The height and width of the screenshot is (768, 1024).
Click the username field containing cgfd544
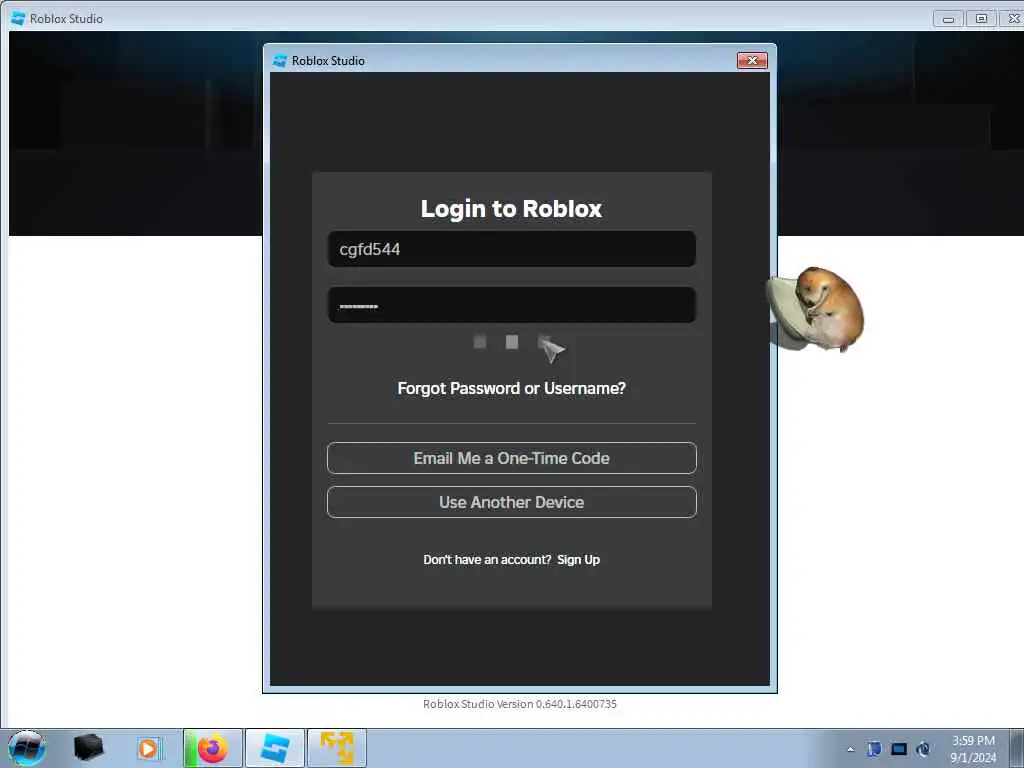[511, 249]
